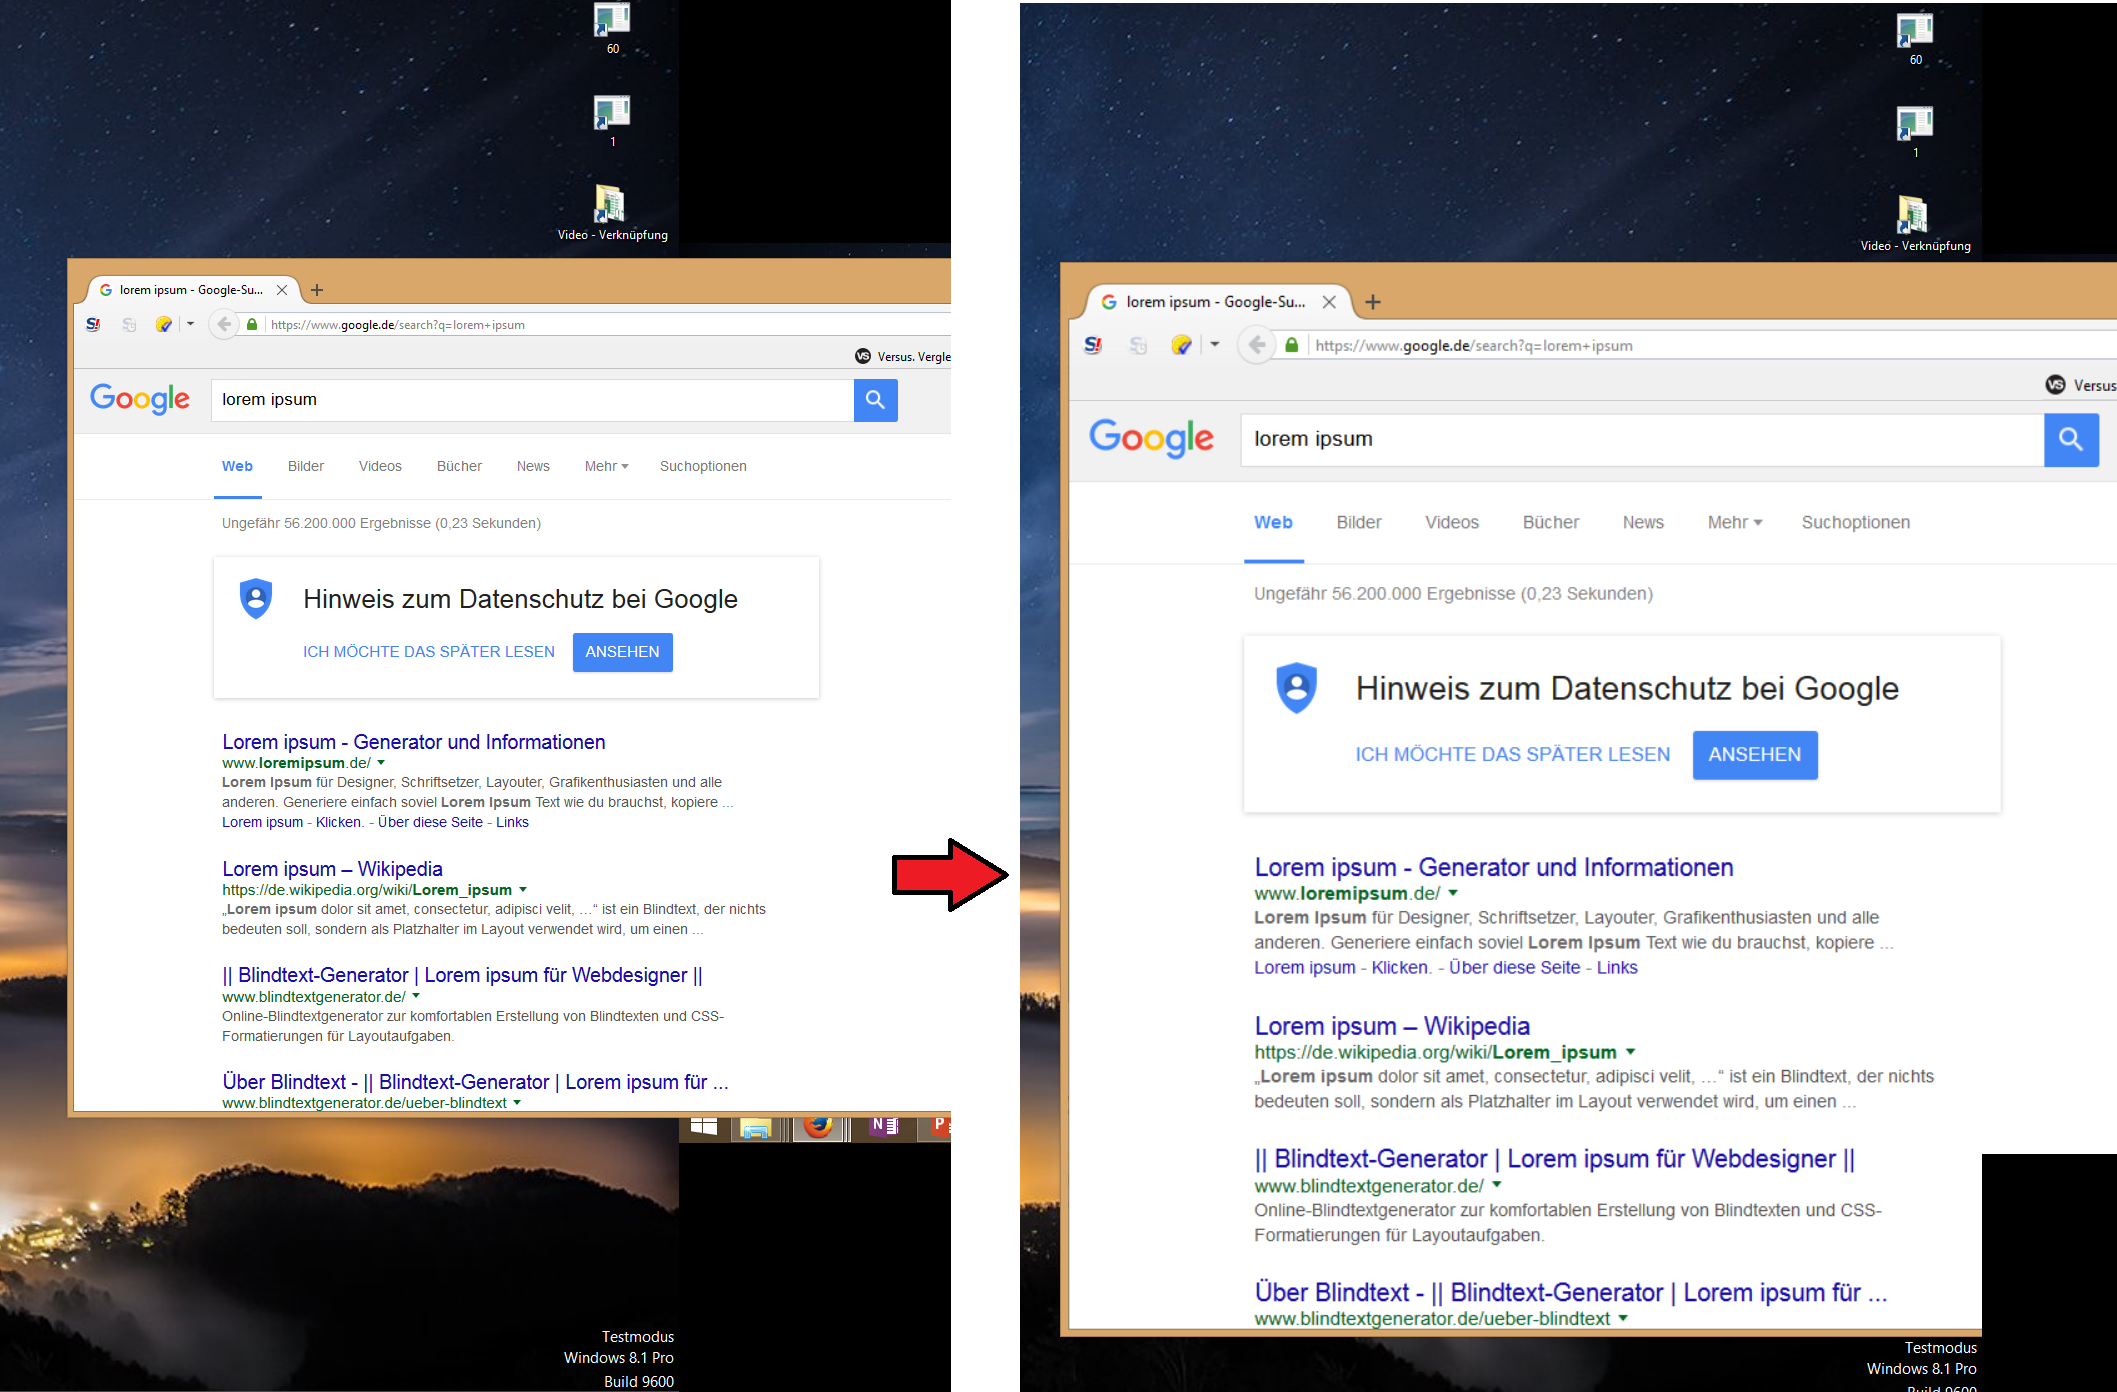The width and height of the screenshot is (2117, 1392).
Task: Click the Google search magnifier button in small window
Action: click(875, 400)
